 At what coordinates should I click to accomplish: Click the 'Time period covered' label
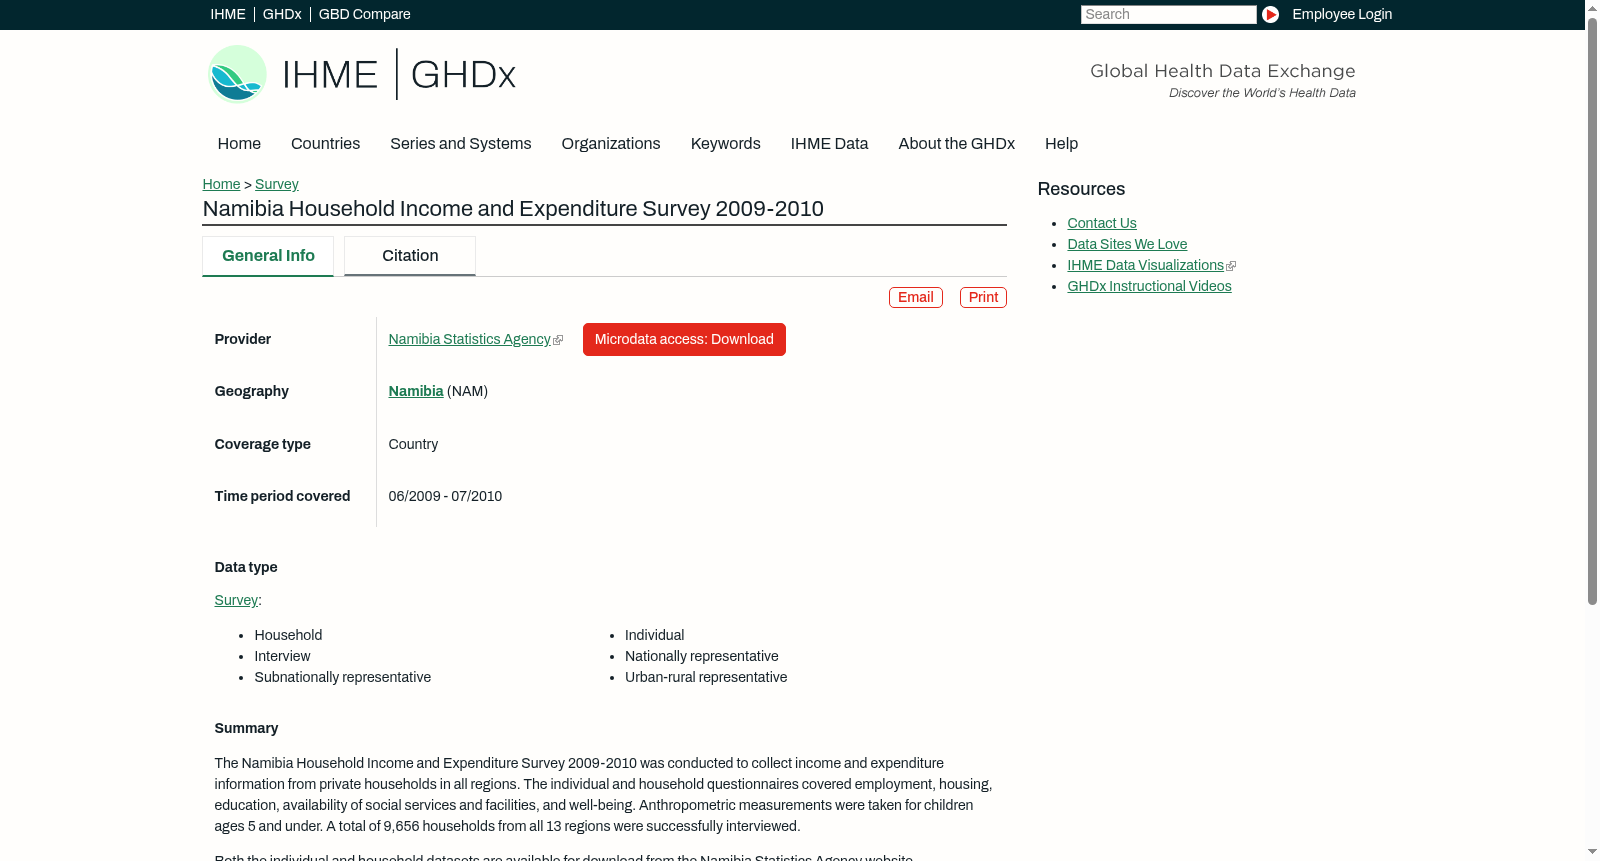click(x=282, y=496)
